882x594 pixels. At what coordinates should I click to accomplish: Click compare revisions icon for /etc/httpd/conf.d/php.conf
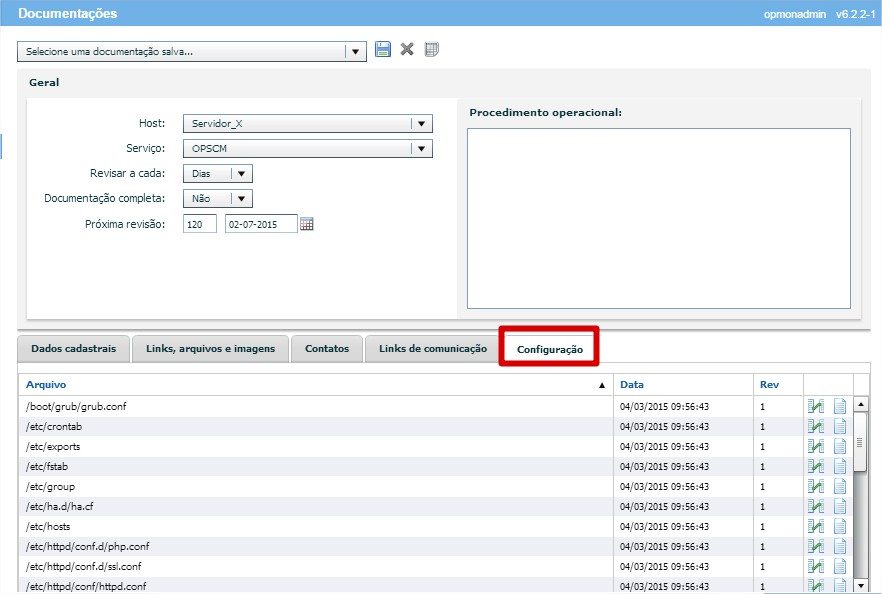point(816,546)
